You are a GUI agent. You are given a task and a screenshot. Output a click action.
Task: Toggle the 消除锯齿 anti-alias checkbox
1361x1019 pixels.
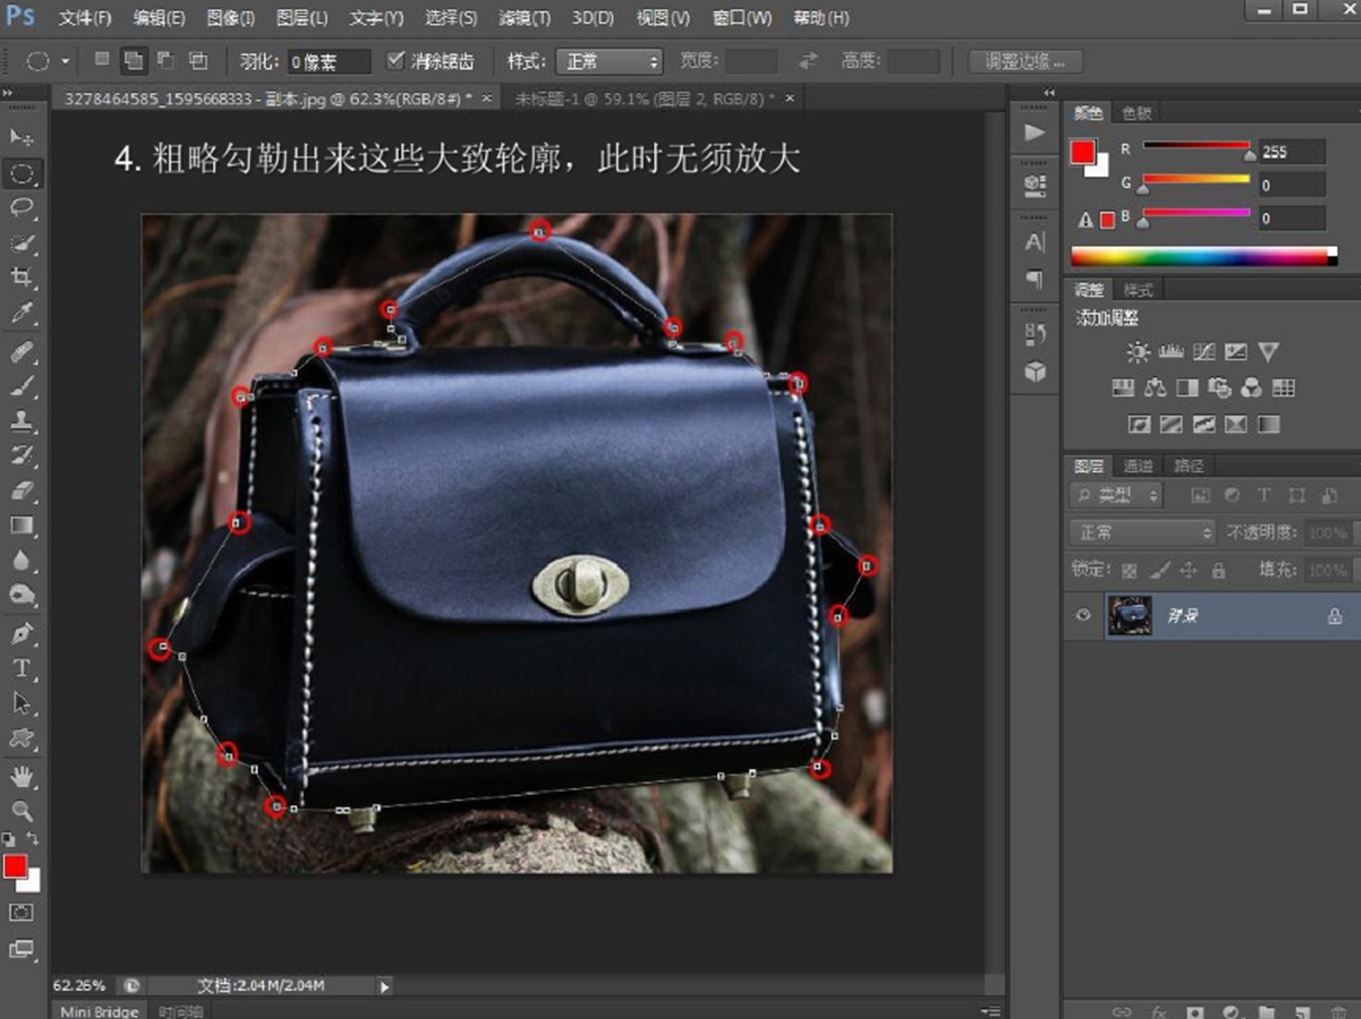click(396, 61)
